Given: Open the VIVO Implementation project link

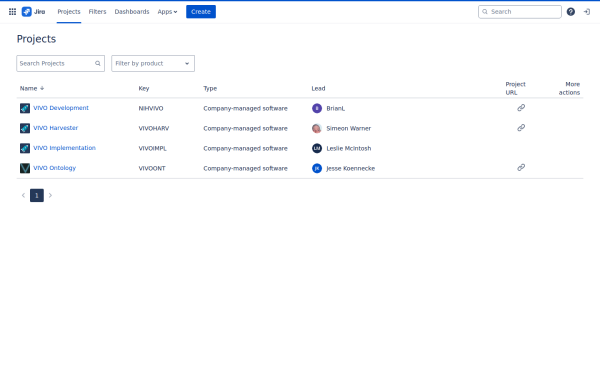Looking at the screenshot, I should [64, 148].
